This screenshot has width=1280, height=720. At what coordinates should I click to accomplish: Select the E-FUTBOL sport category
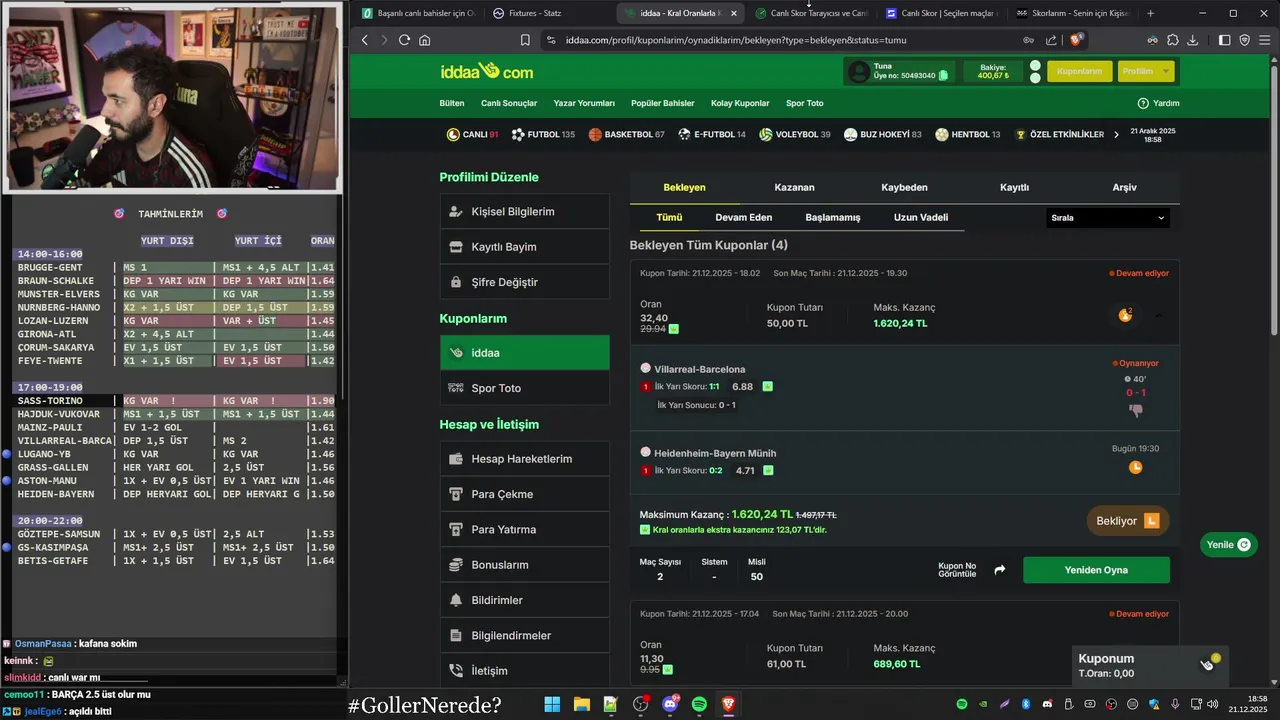coord(712,134)
